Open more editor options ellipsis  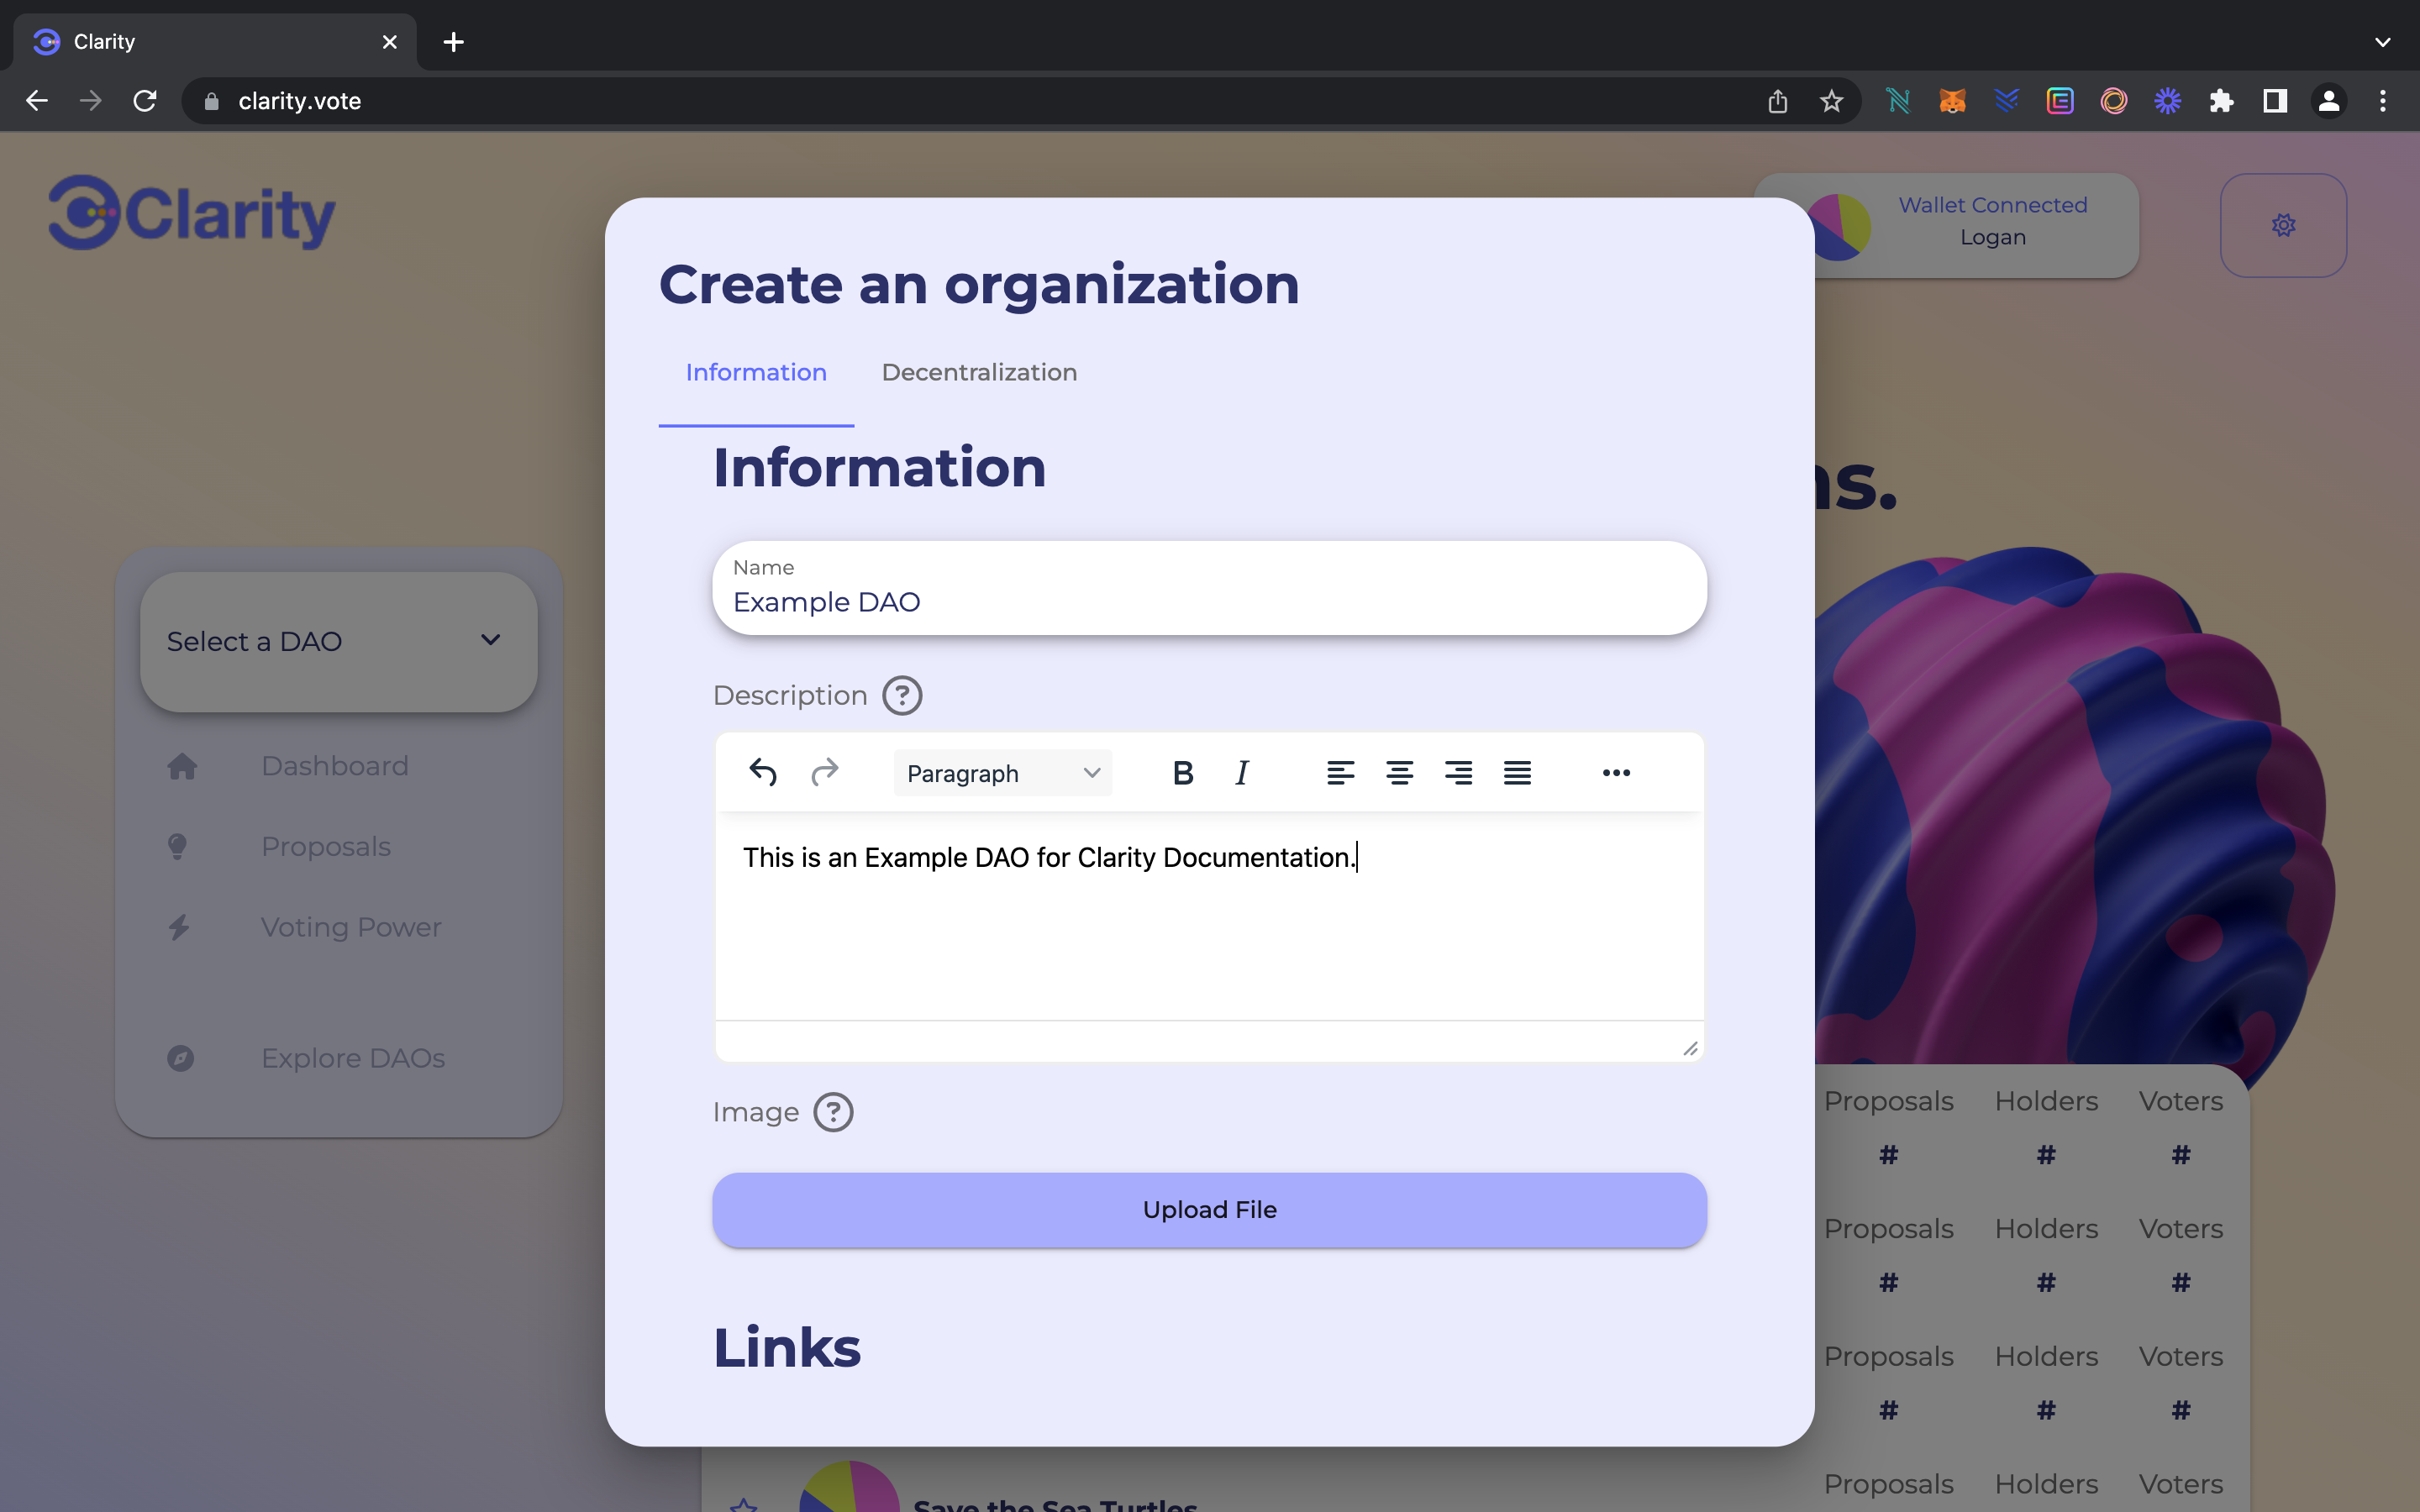coord(1616,773)
